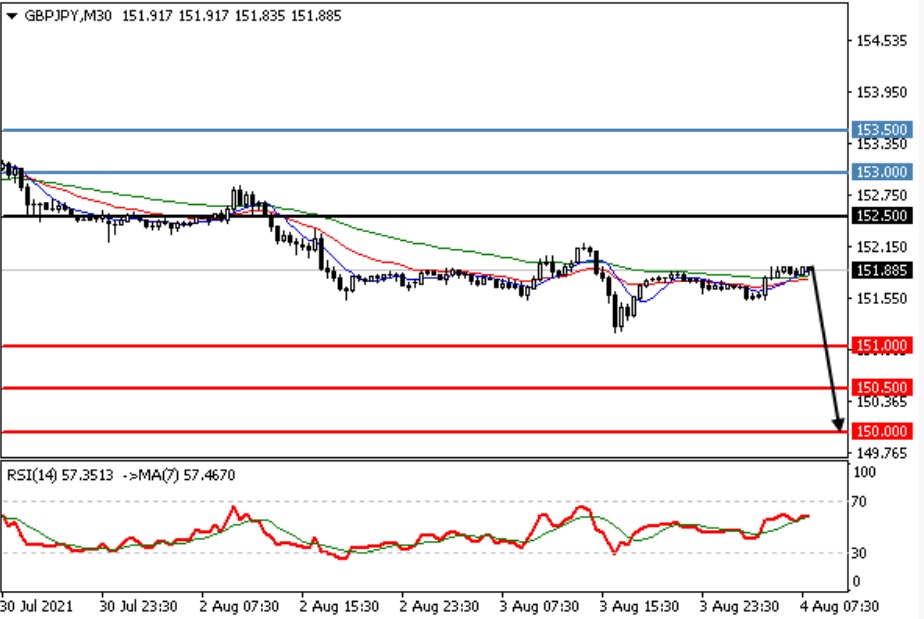Click the 3 Aug 15:30 time axis label
Image resolution: width=924 pixels, height=619 pixels.
[639, 607]
